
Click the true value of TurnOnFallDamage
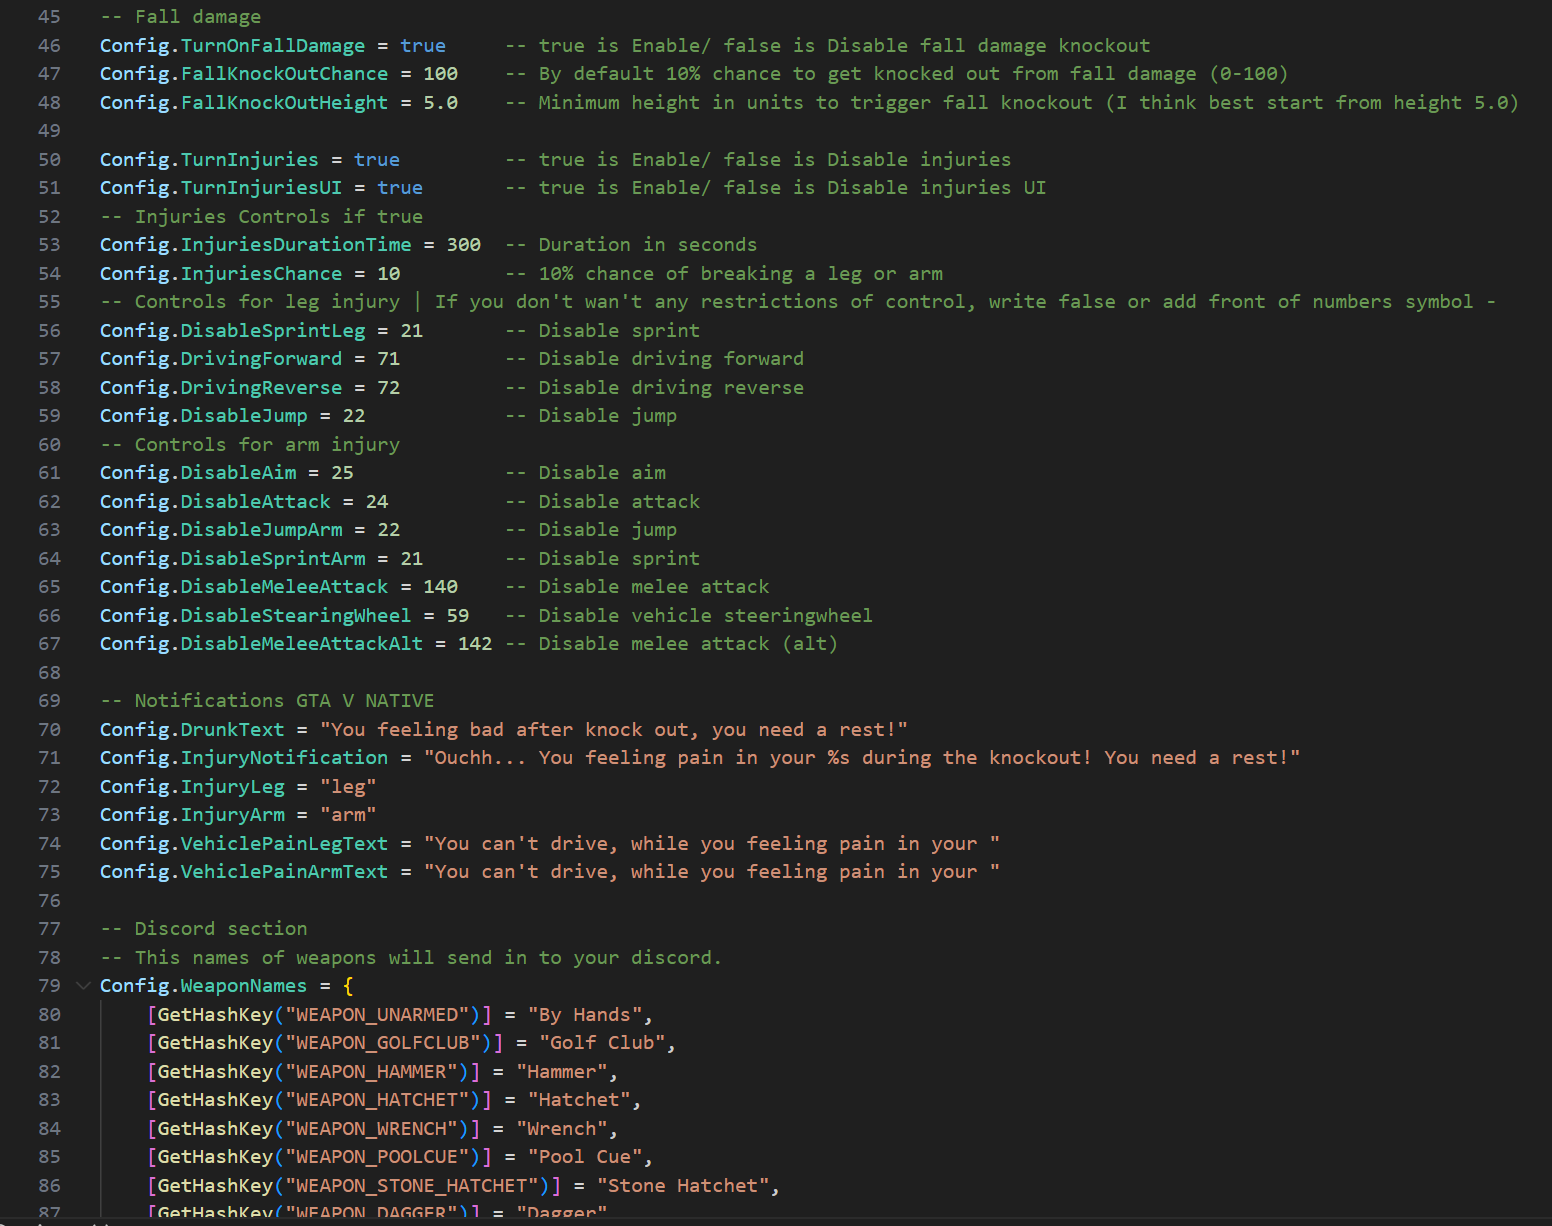(423, 46)
